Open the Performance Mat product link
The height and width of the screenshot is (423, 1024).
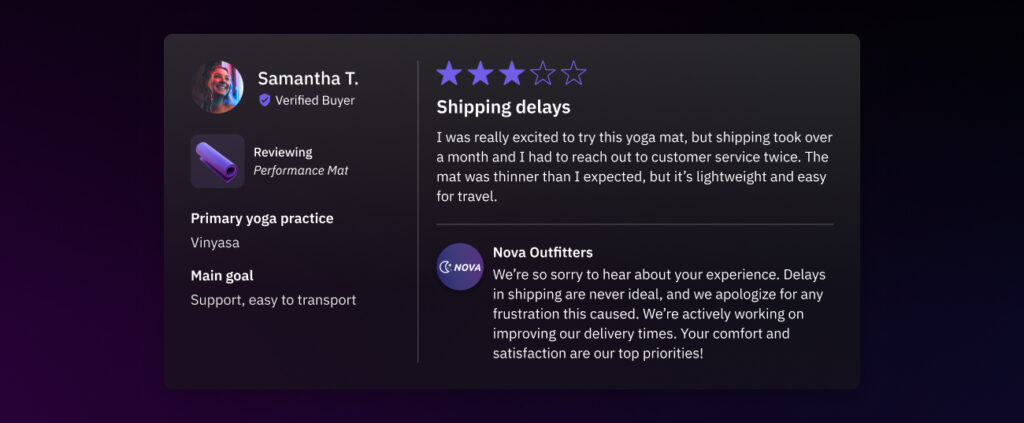[x=300, y=170]
